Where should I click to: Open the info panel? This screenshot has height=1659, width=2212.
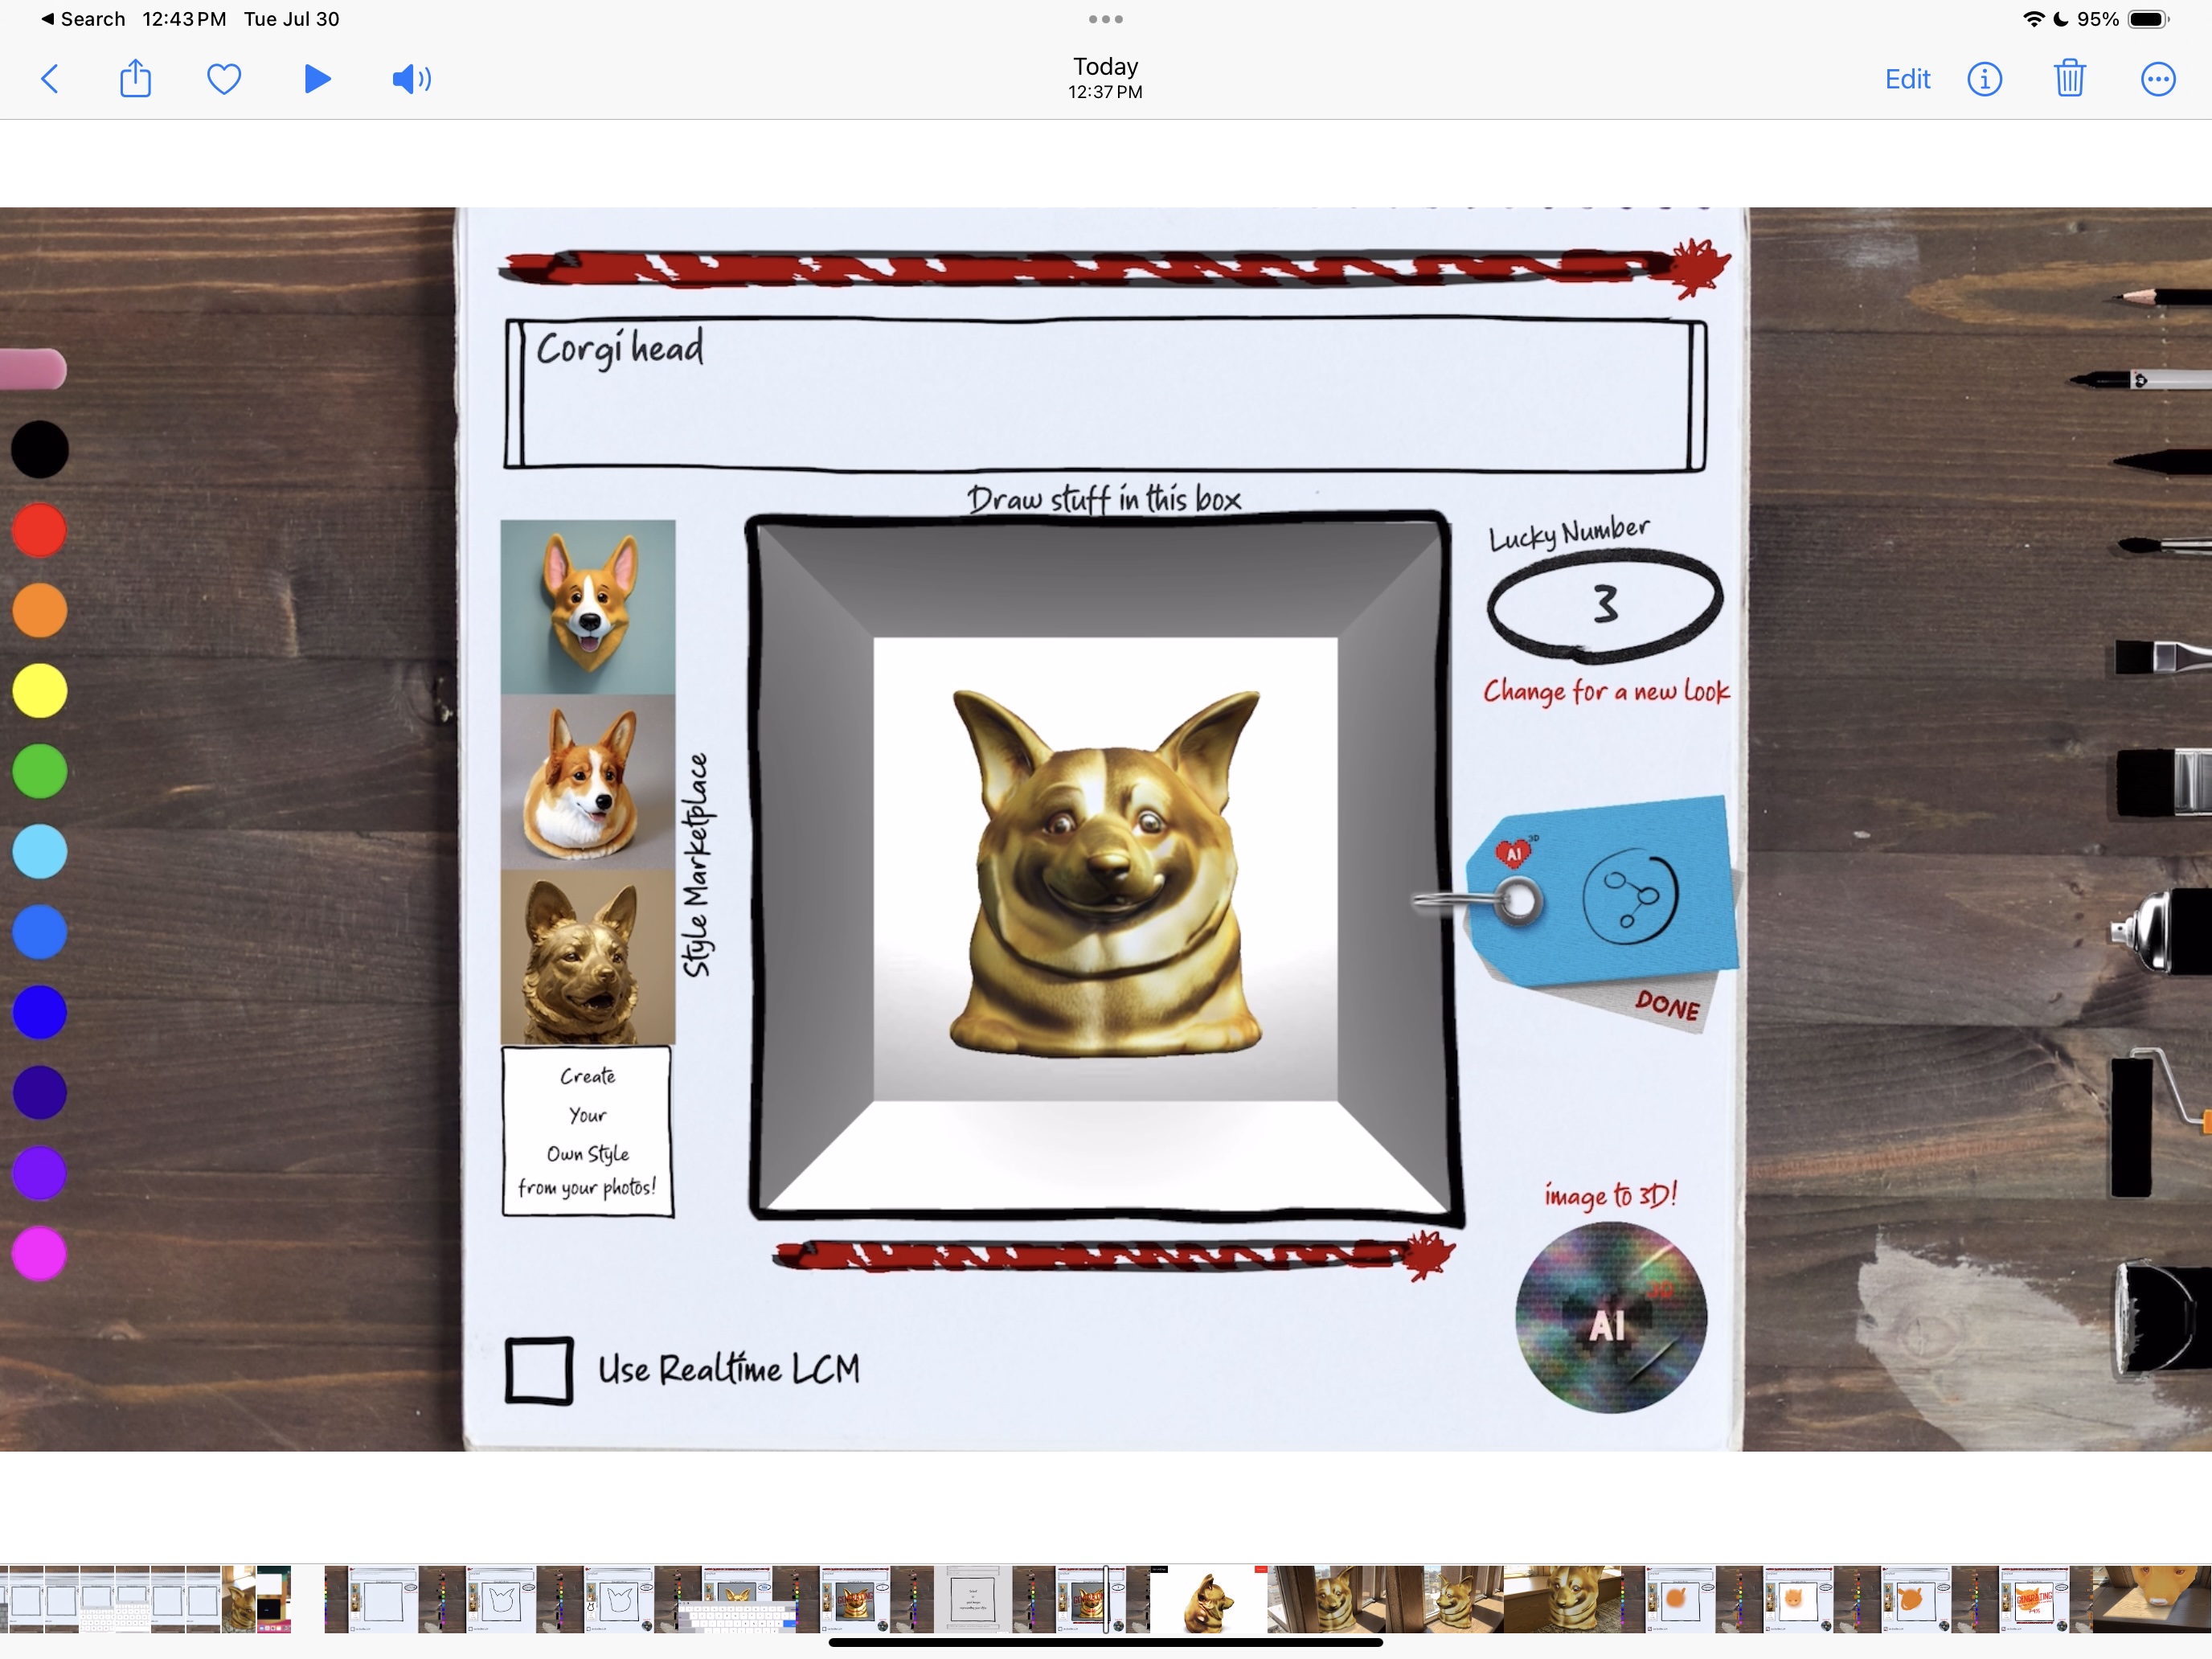1984,79
